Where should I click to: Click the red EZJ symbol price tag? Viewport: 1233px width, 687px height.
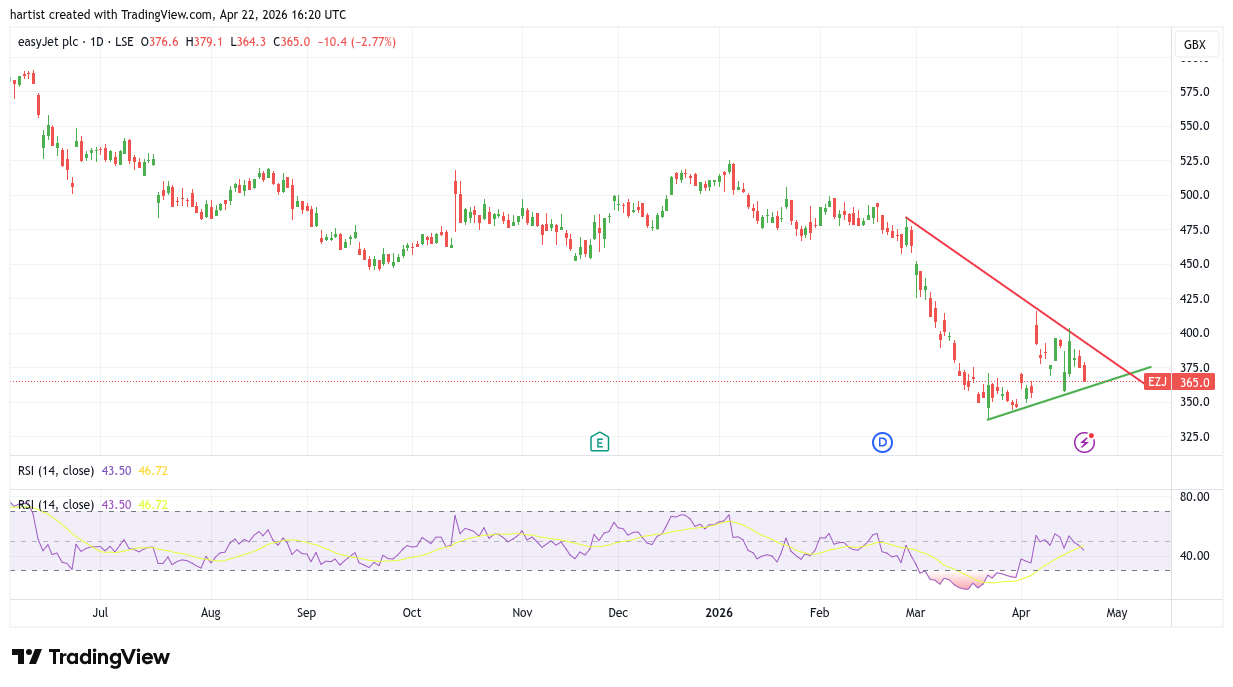pos(1158,382)
